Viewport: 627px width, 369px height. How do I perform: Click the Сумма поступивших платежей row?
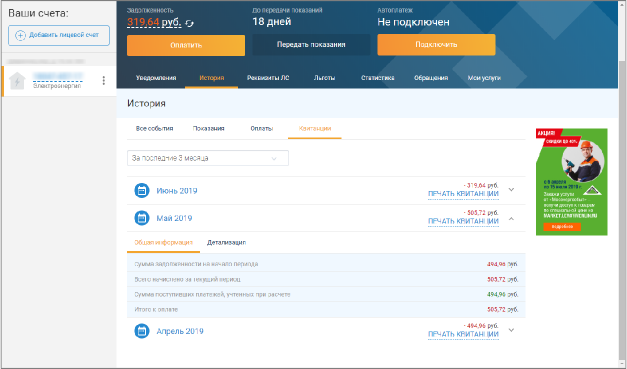click(x=326, y=295)
